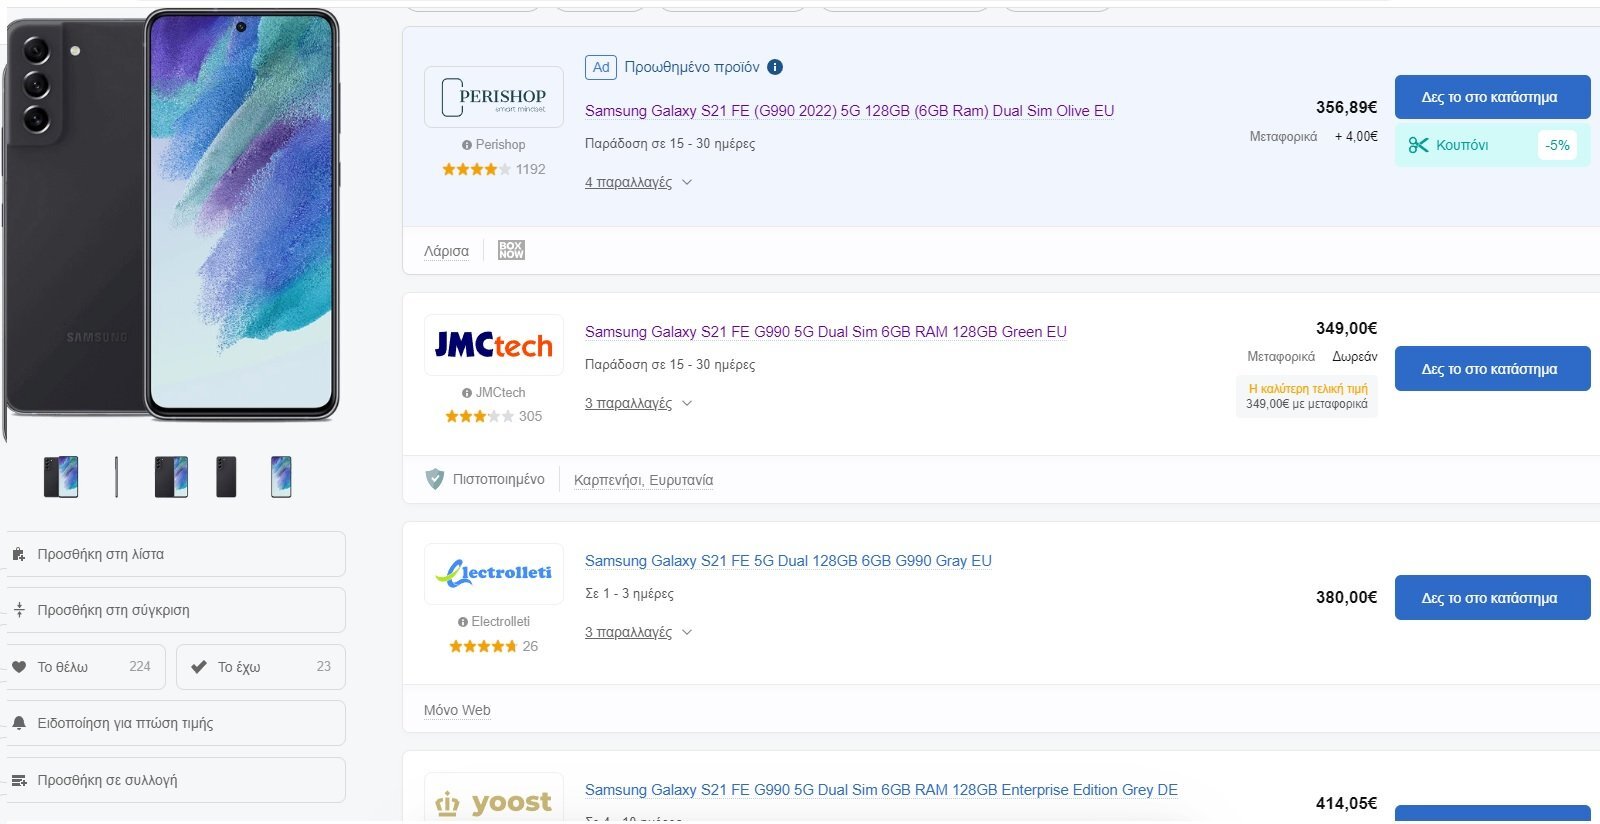Screen dimensions: 1600x824
Task: Click Σε 1 - 3 ημέρες delivery text
Action: [629, 594]
